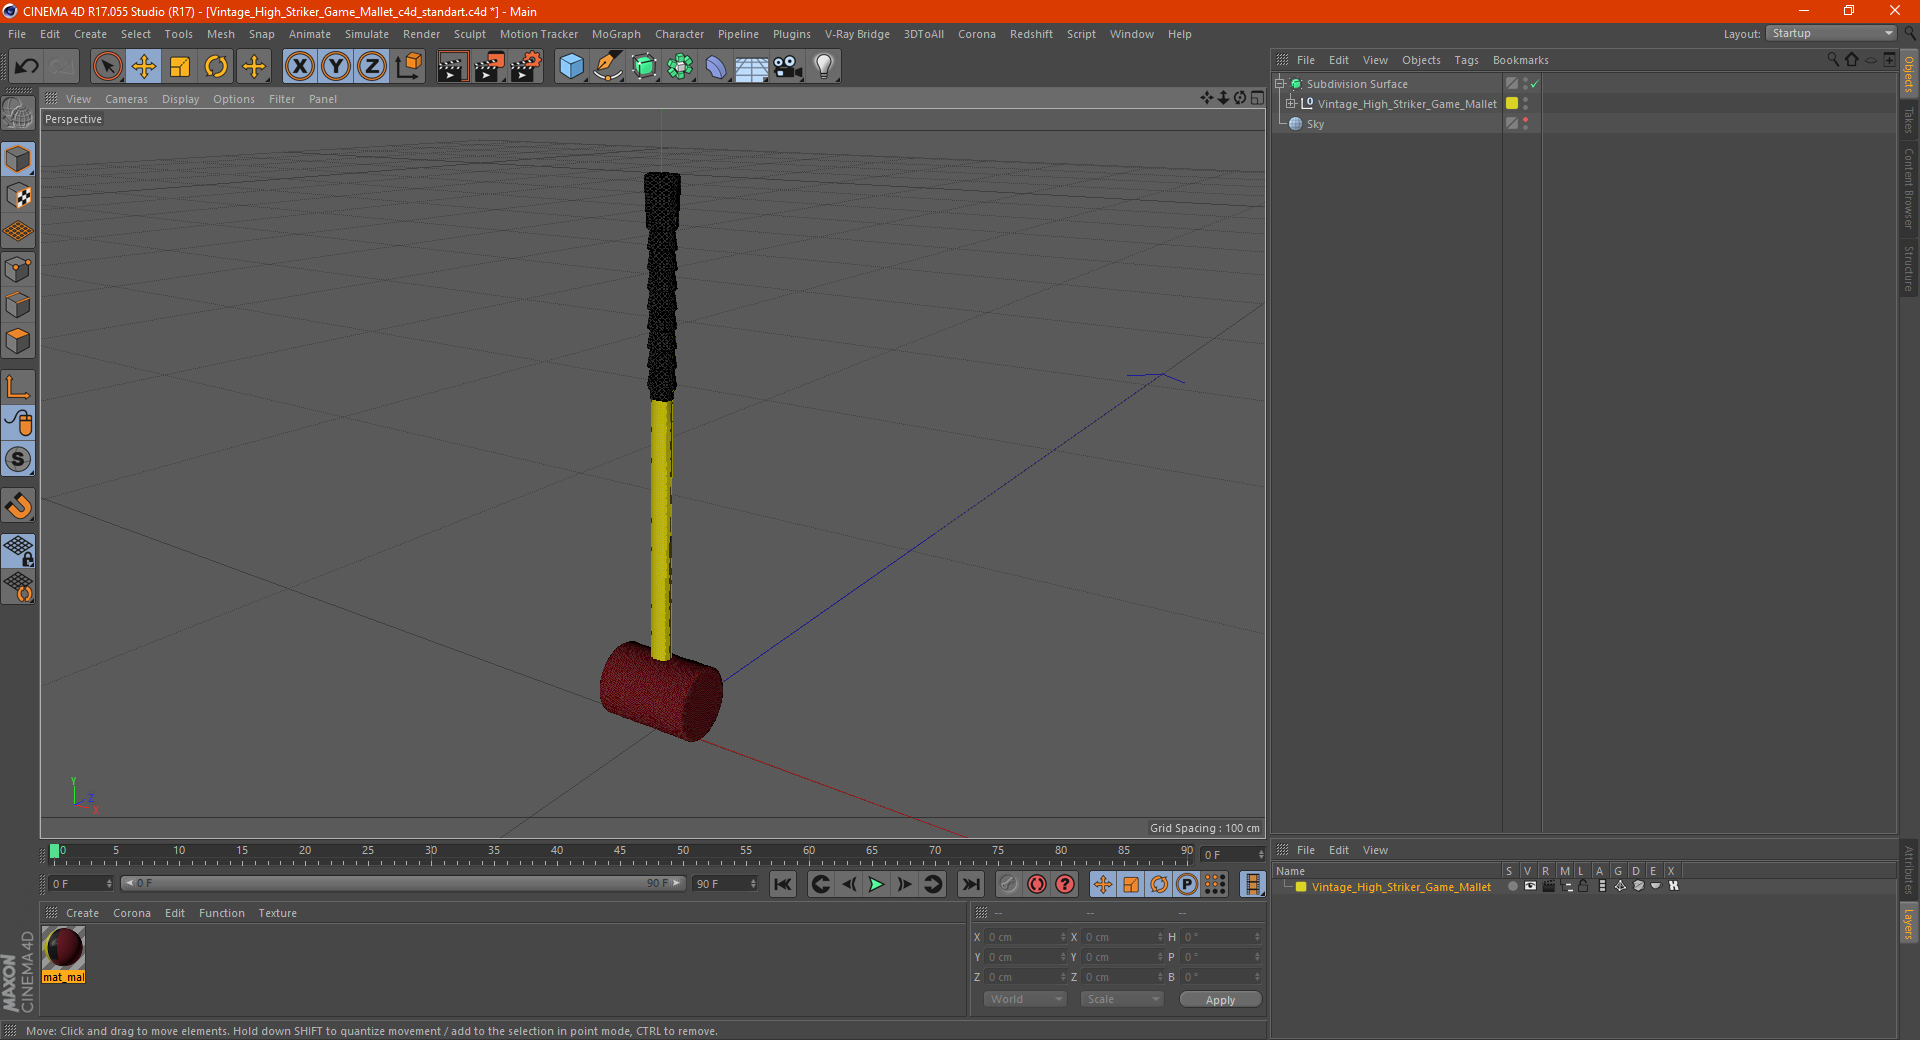Screen dimensions: 1920x1040
Task: Select the Sky object in tree
Action: coord(1315,124)
